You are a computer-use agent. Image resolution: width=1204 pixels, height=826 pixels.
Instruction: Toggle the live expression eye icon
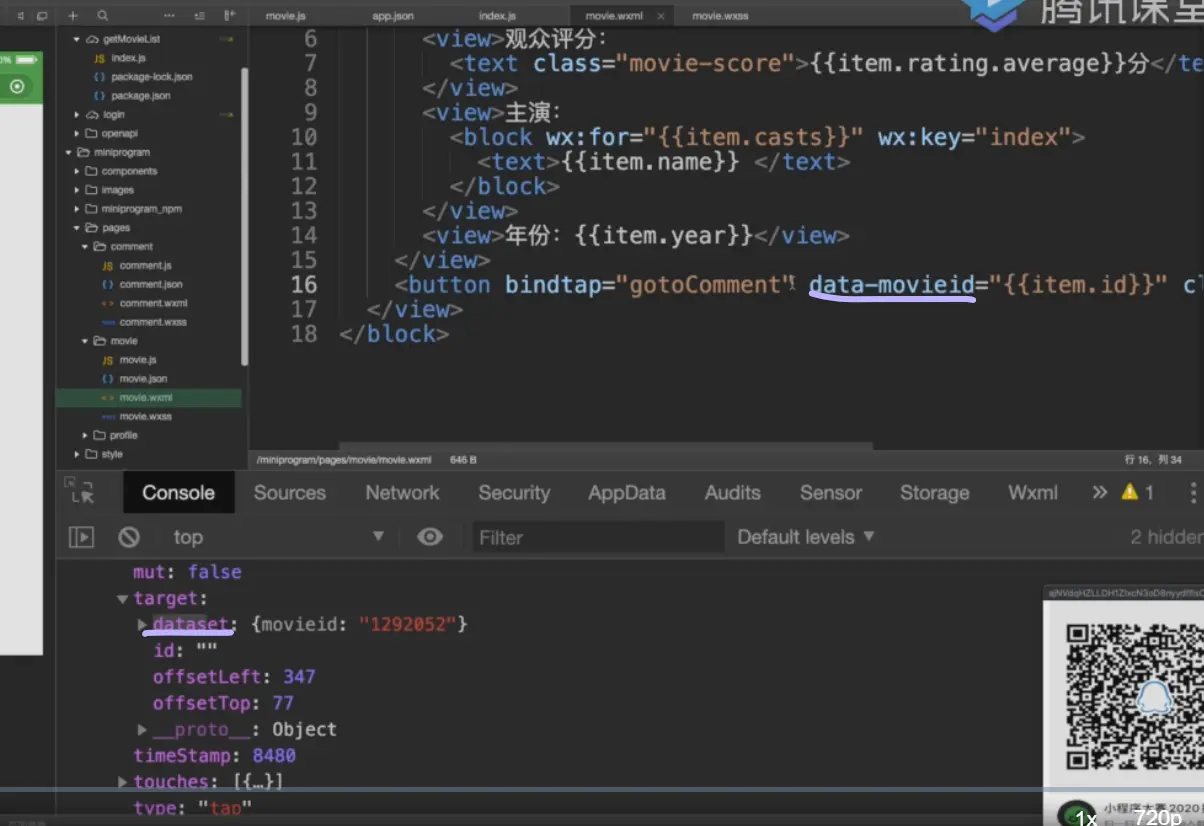click(x=430, y=537)
